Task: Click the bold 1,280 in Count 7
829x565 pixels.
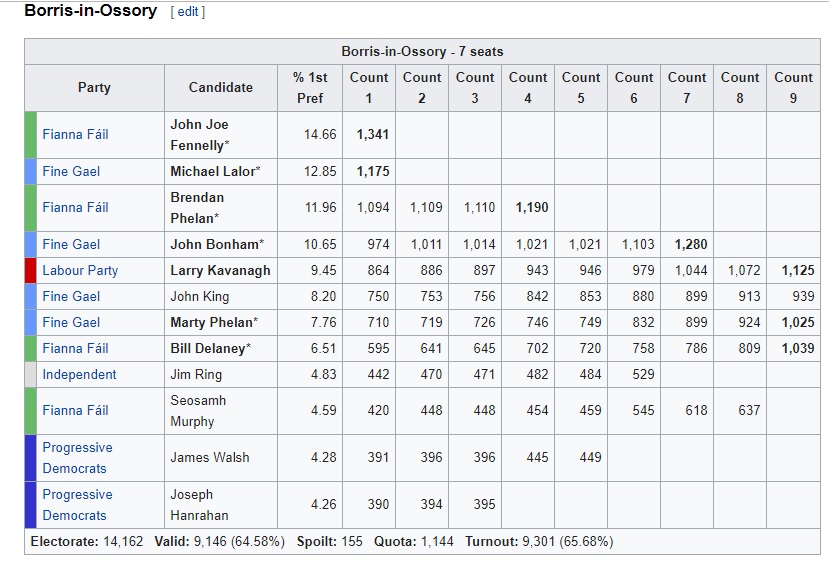Action: (691, 245)
